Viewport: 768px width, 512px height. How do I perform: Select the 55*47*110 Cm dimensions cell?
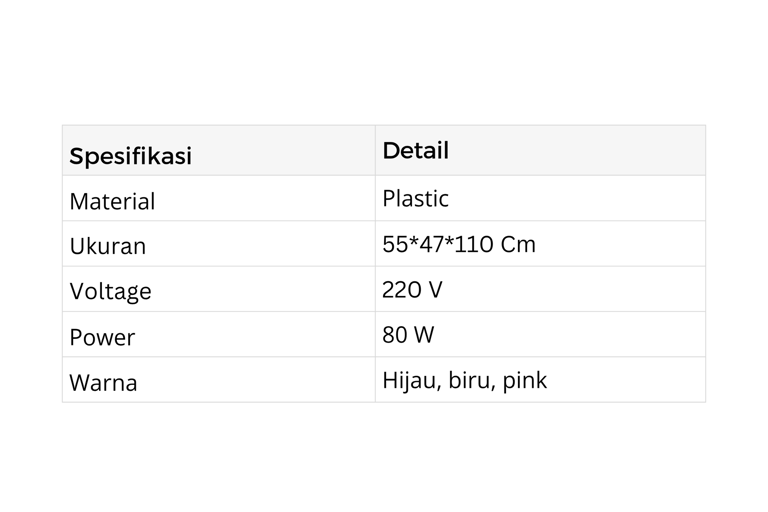(458, 244)
